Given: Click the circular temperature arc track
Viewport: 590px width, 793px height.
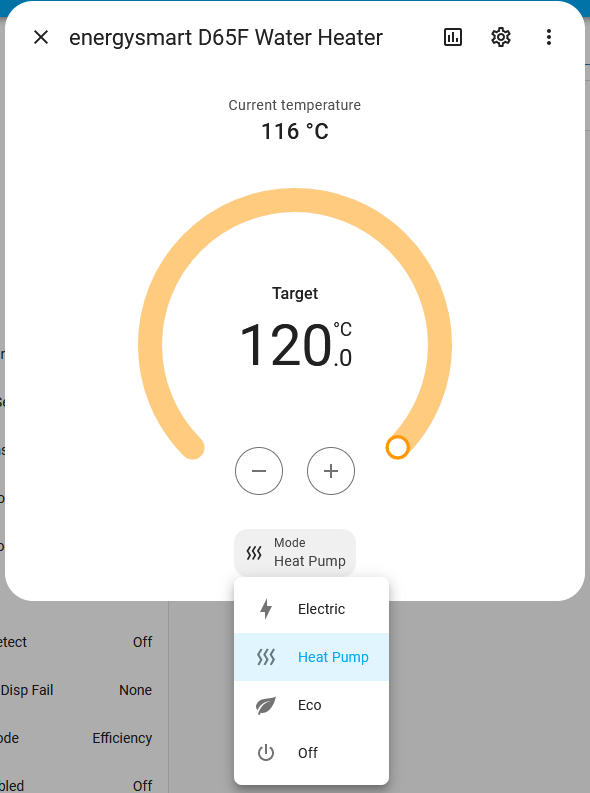Looking at the screenshot, I should click(x=295, y=200).
